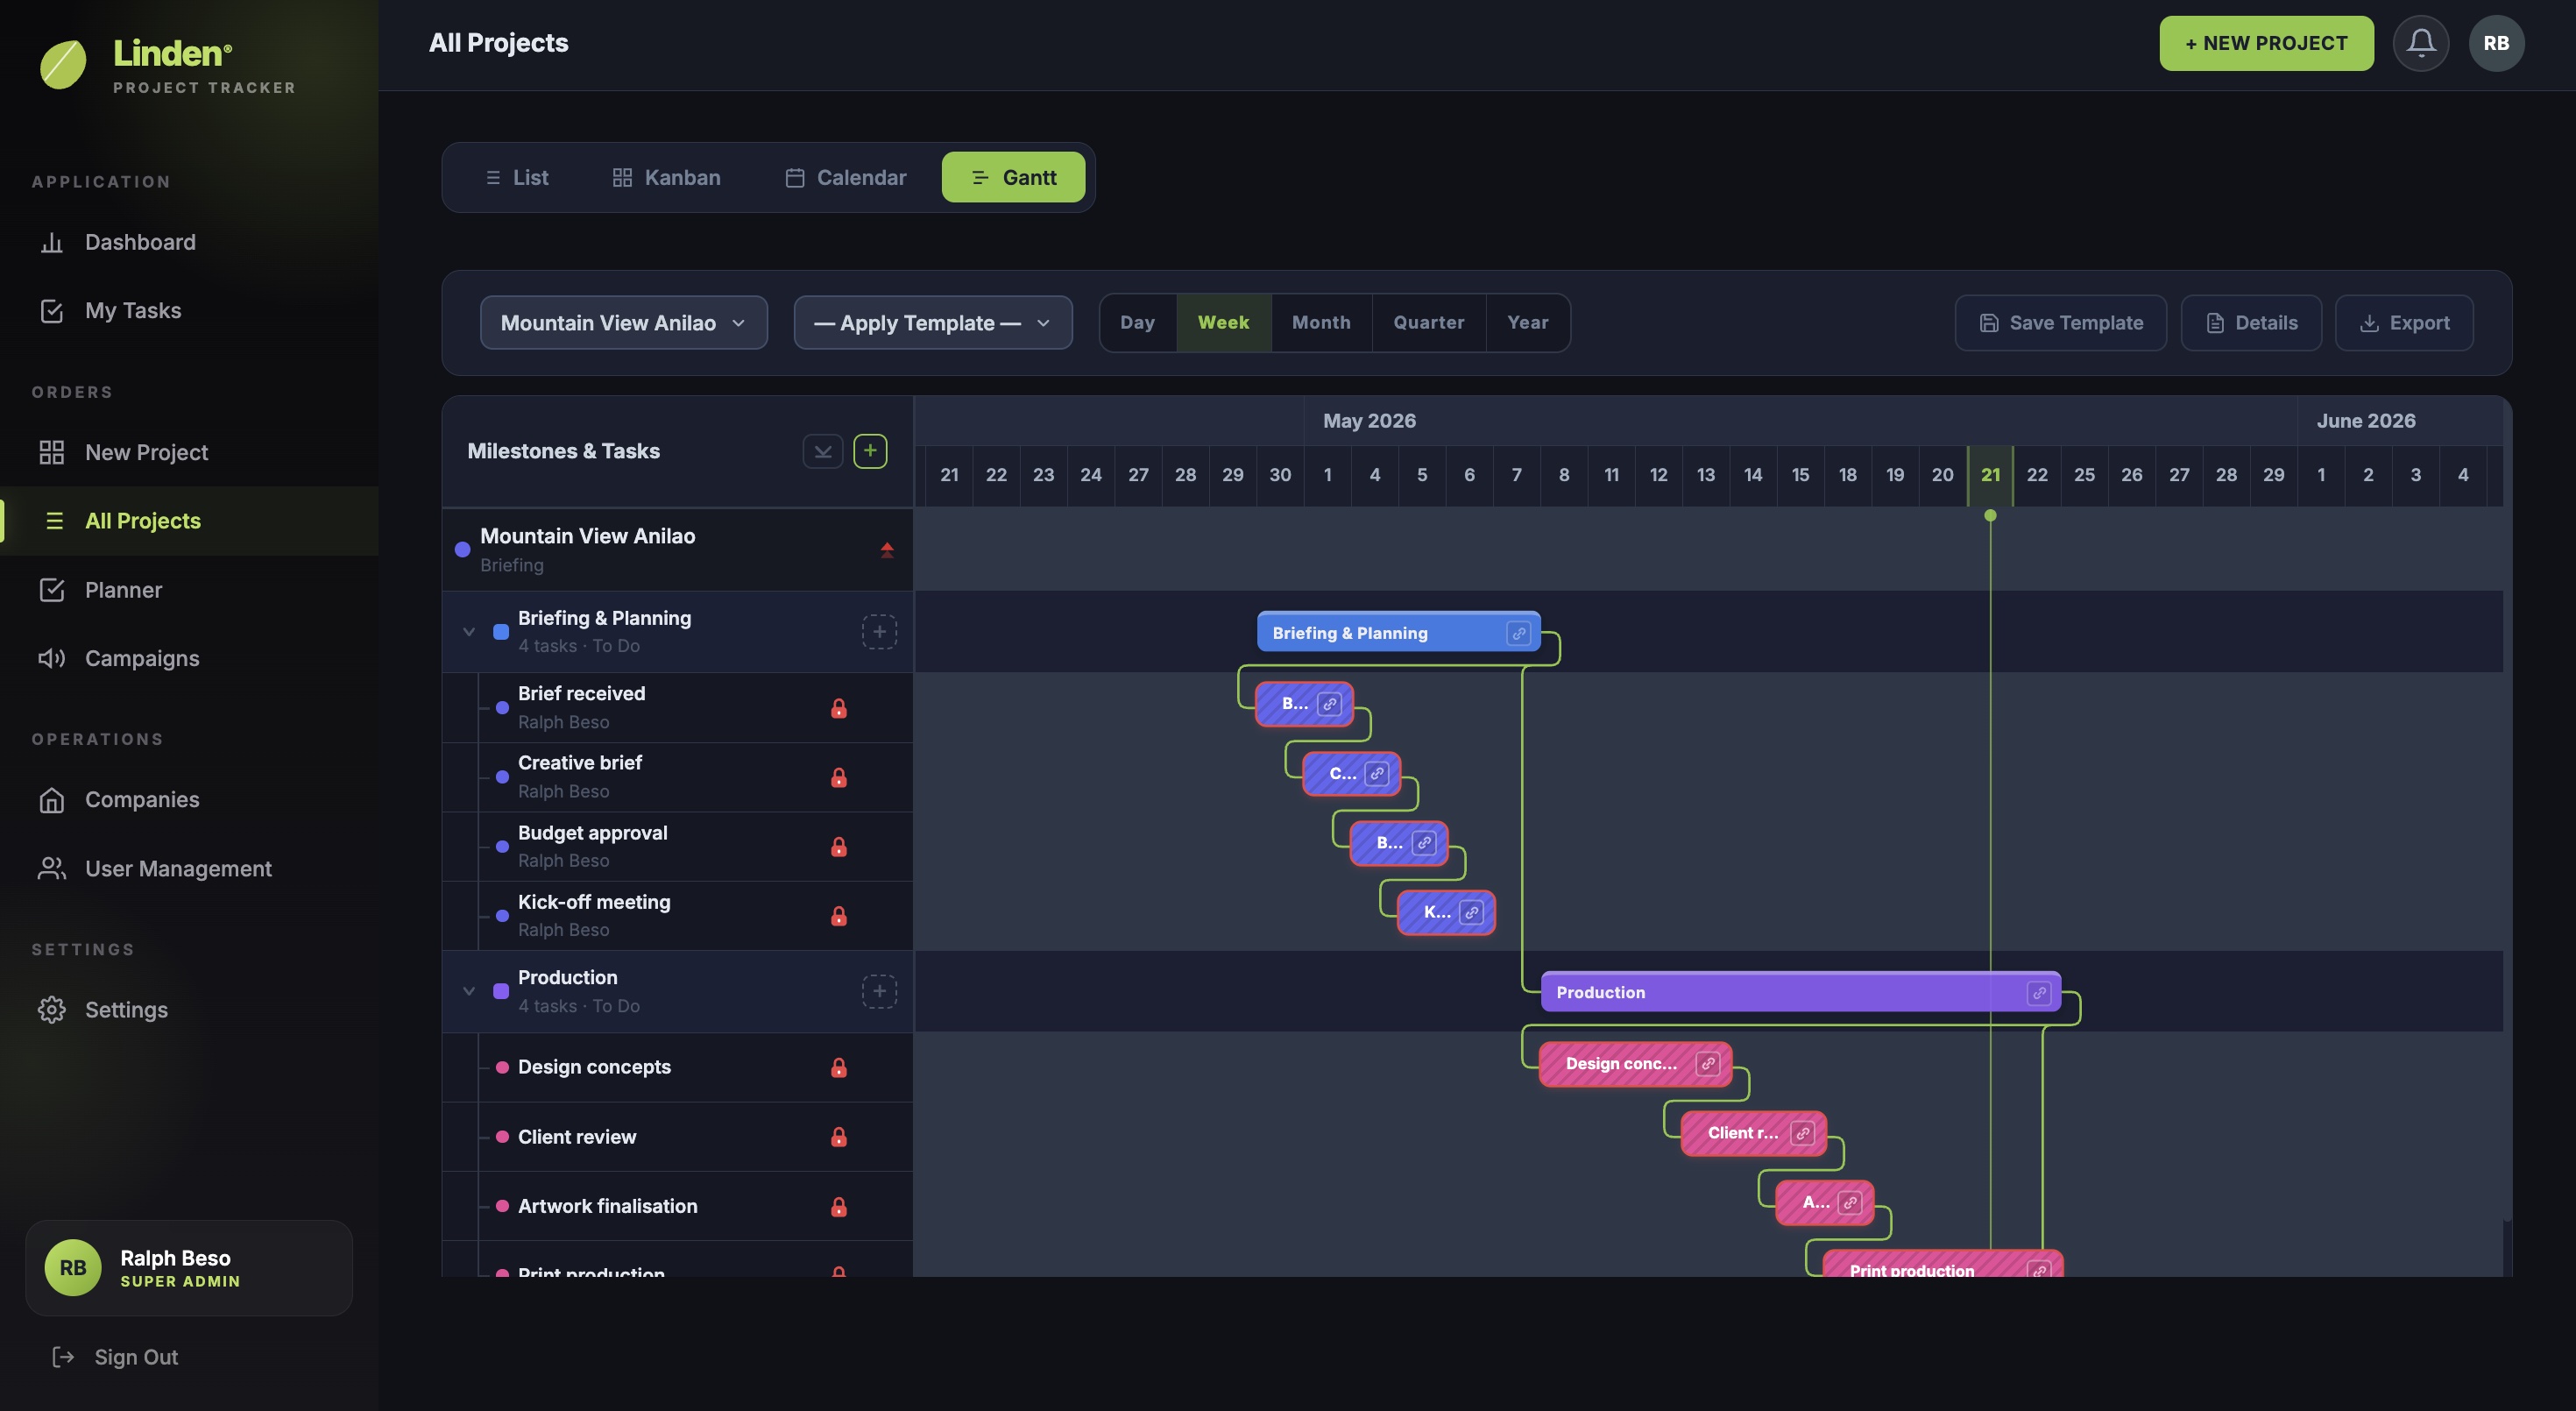2576x1411 pixels.
Task: Click the lock icon on Budget approval
Action: [x=838, y=846]
